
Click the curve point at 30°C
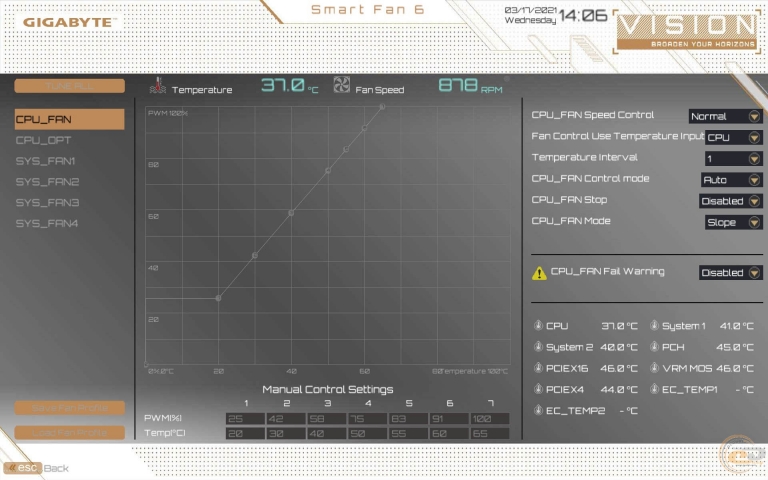pyautogui.click(x=255, y=255)
